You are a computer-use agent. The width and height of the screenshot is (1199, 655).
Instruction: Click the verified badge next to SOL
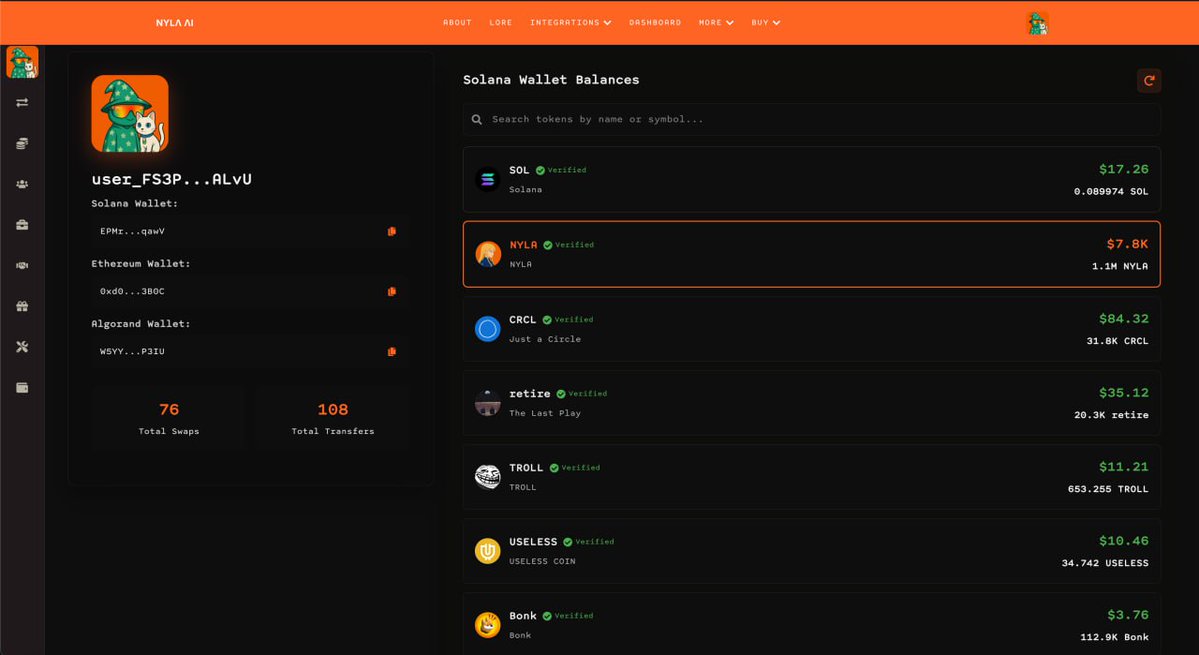(x=561, y=170)
